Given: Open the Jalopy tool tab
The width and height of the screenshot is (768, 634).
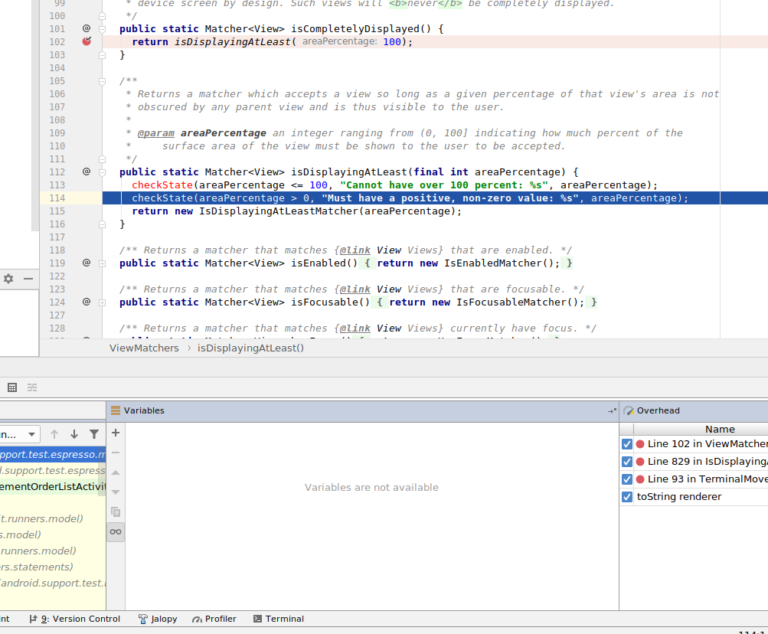Looking at the screenshot, I should (x=157, y=619).
